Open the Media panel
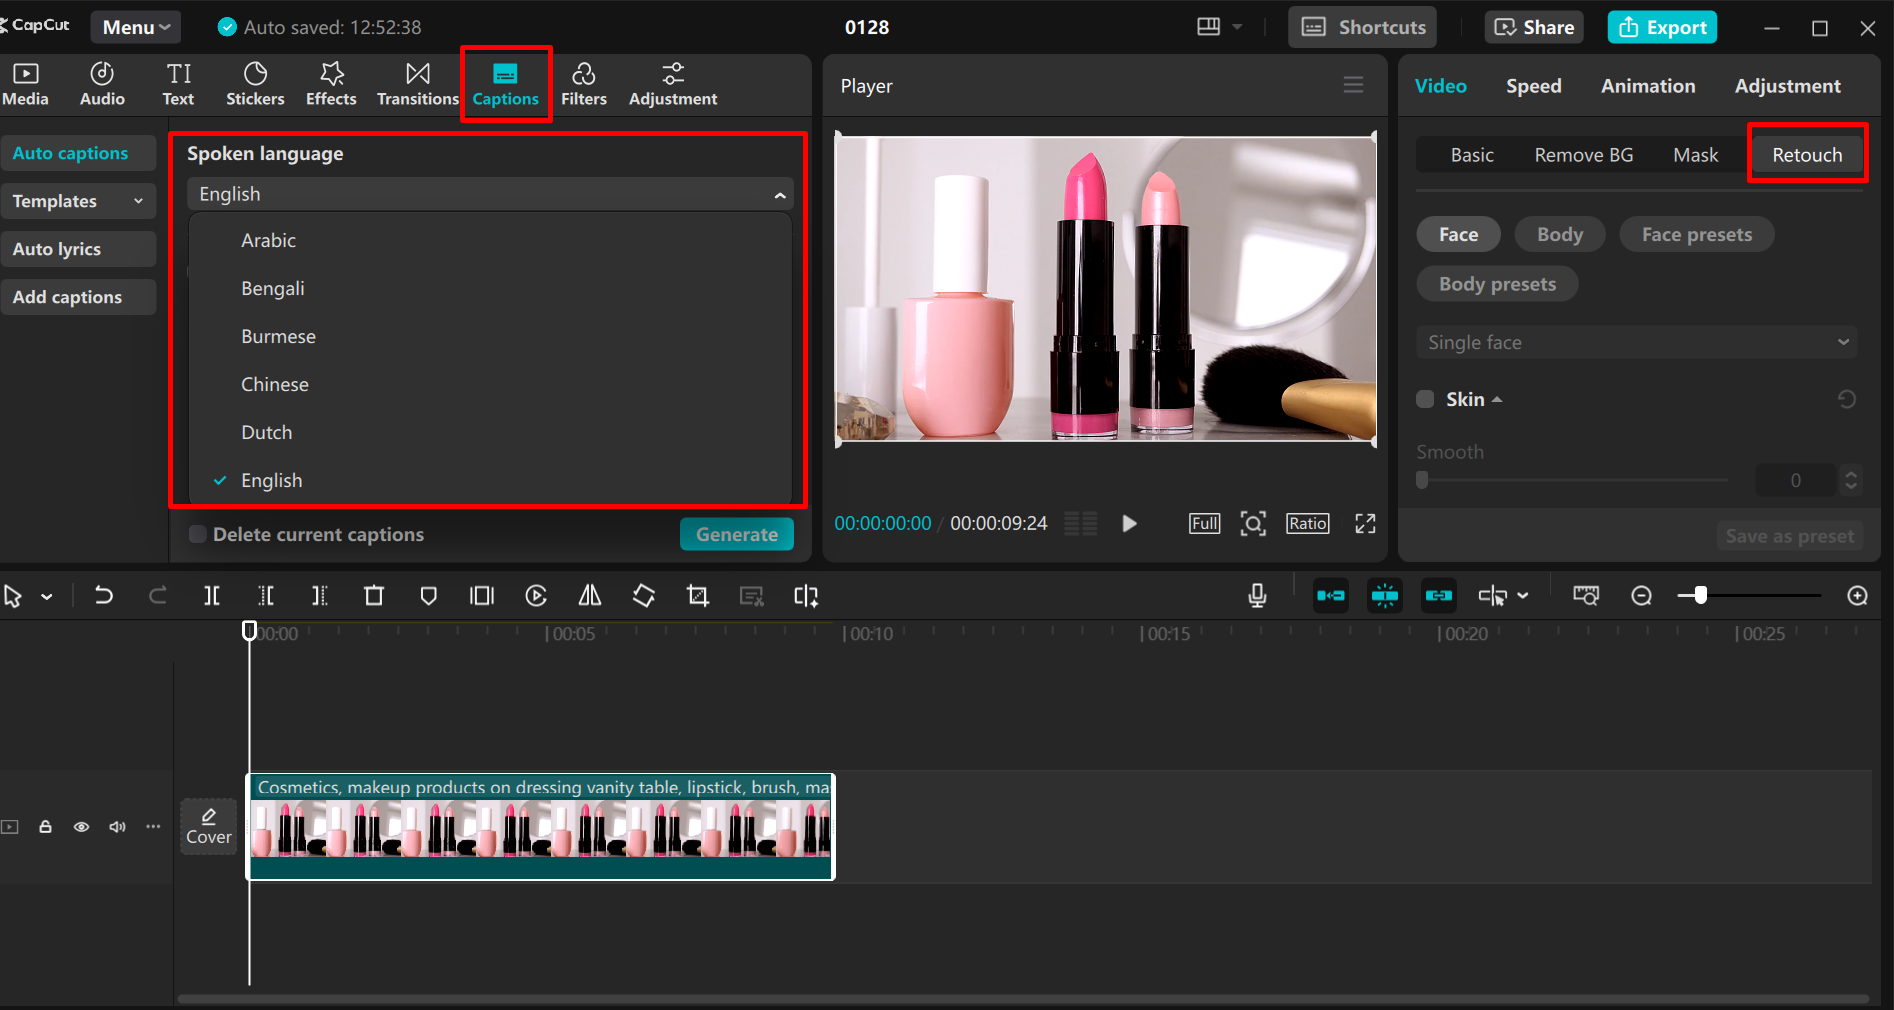Viewport: 1894px width, 1010px height. click(x=25, y=83)
